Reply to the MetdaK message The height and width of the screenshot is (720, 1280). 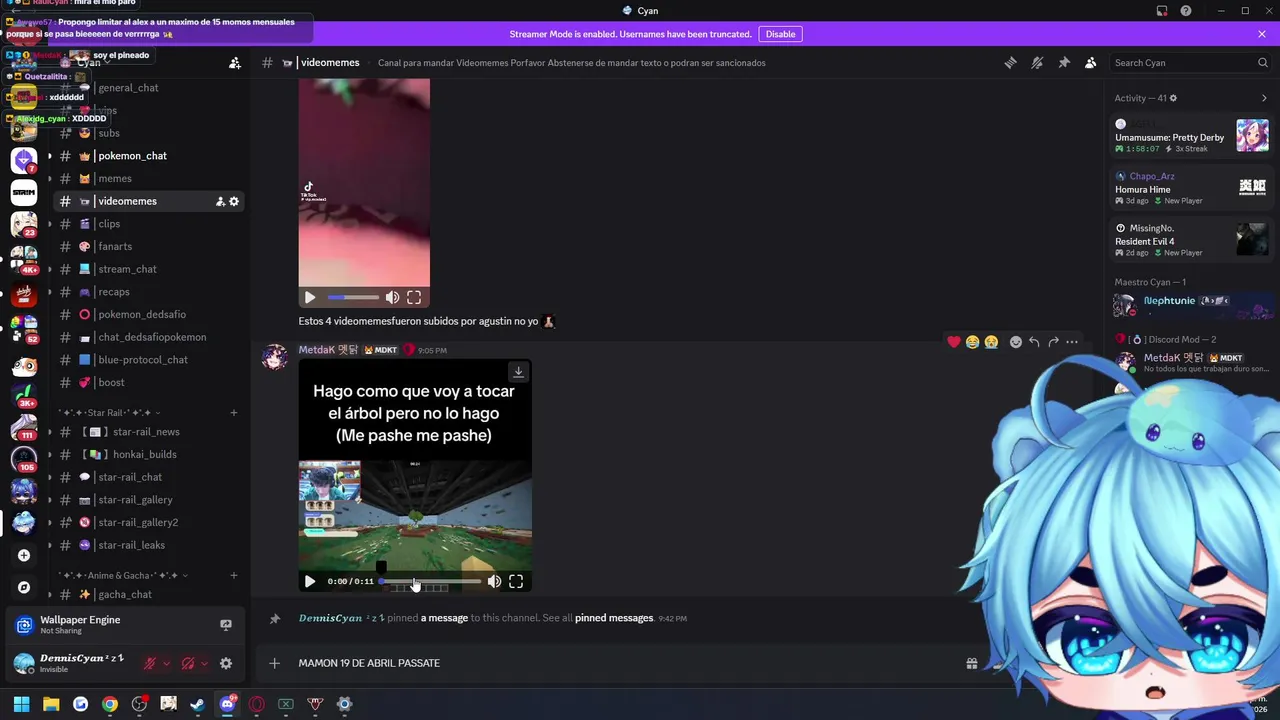coord(1034,342)
